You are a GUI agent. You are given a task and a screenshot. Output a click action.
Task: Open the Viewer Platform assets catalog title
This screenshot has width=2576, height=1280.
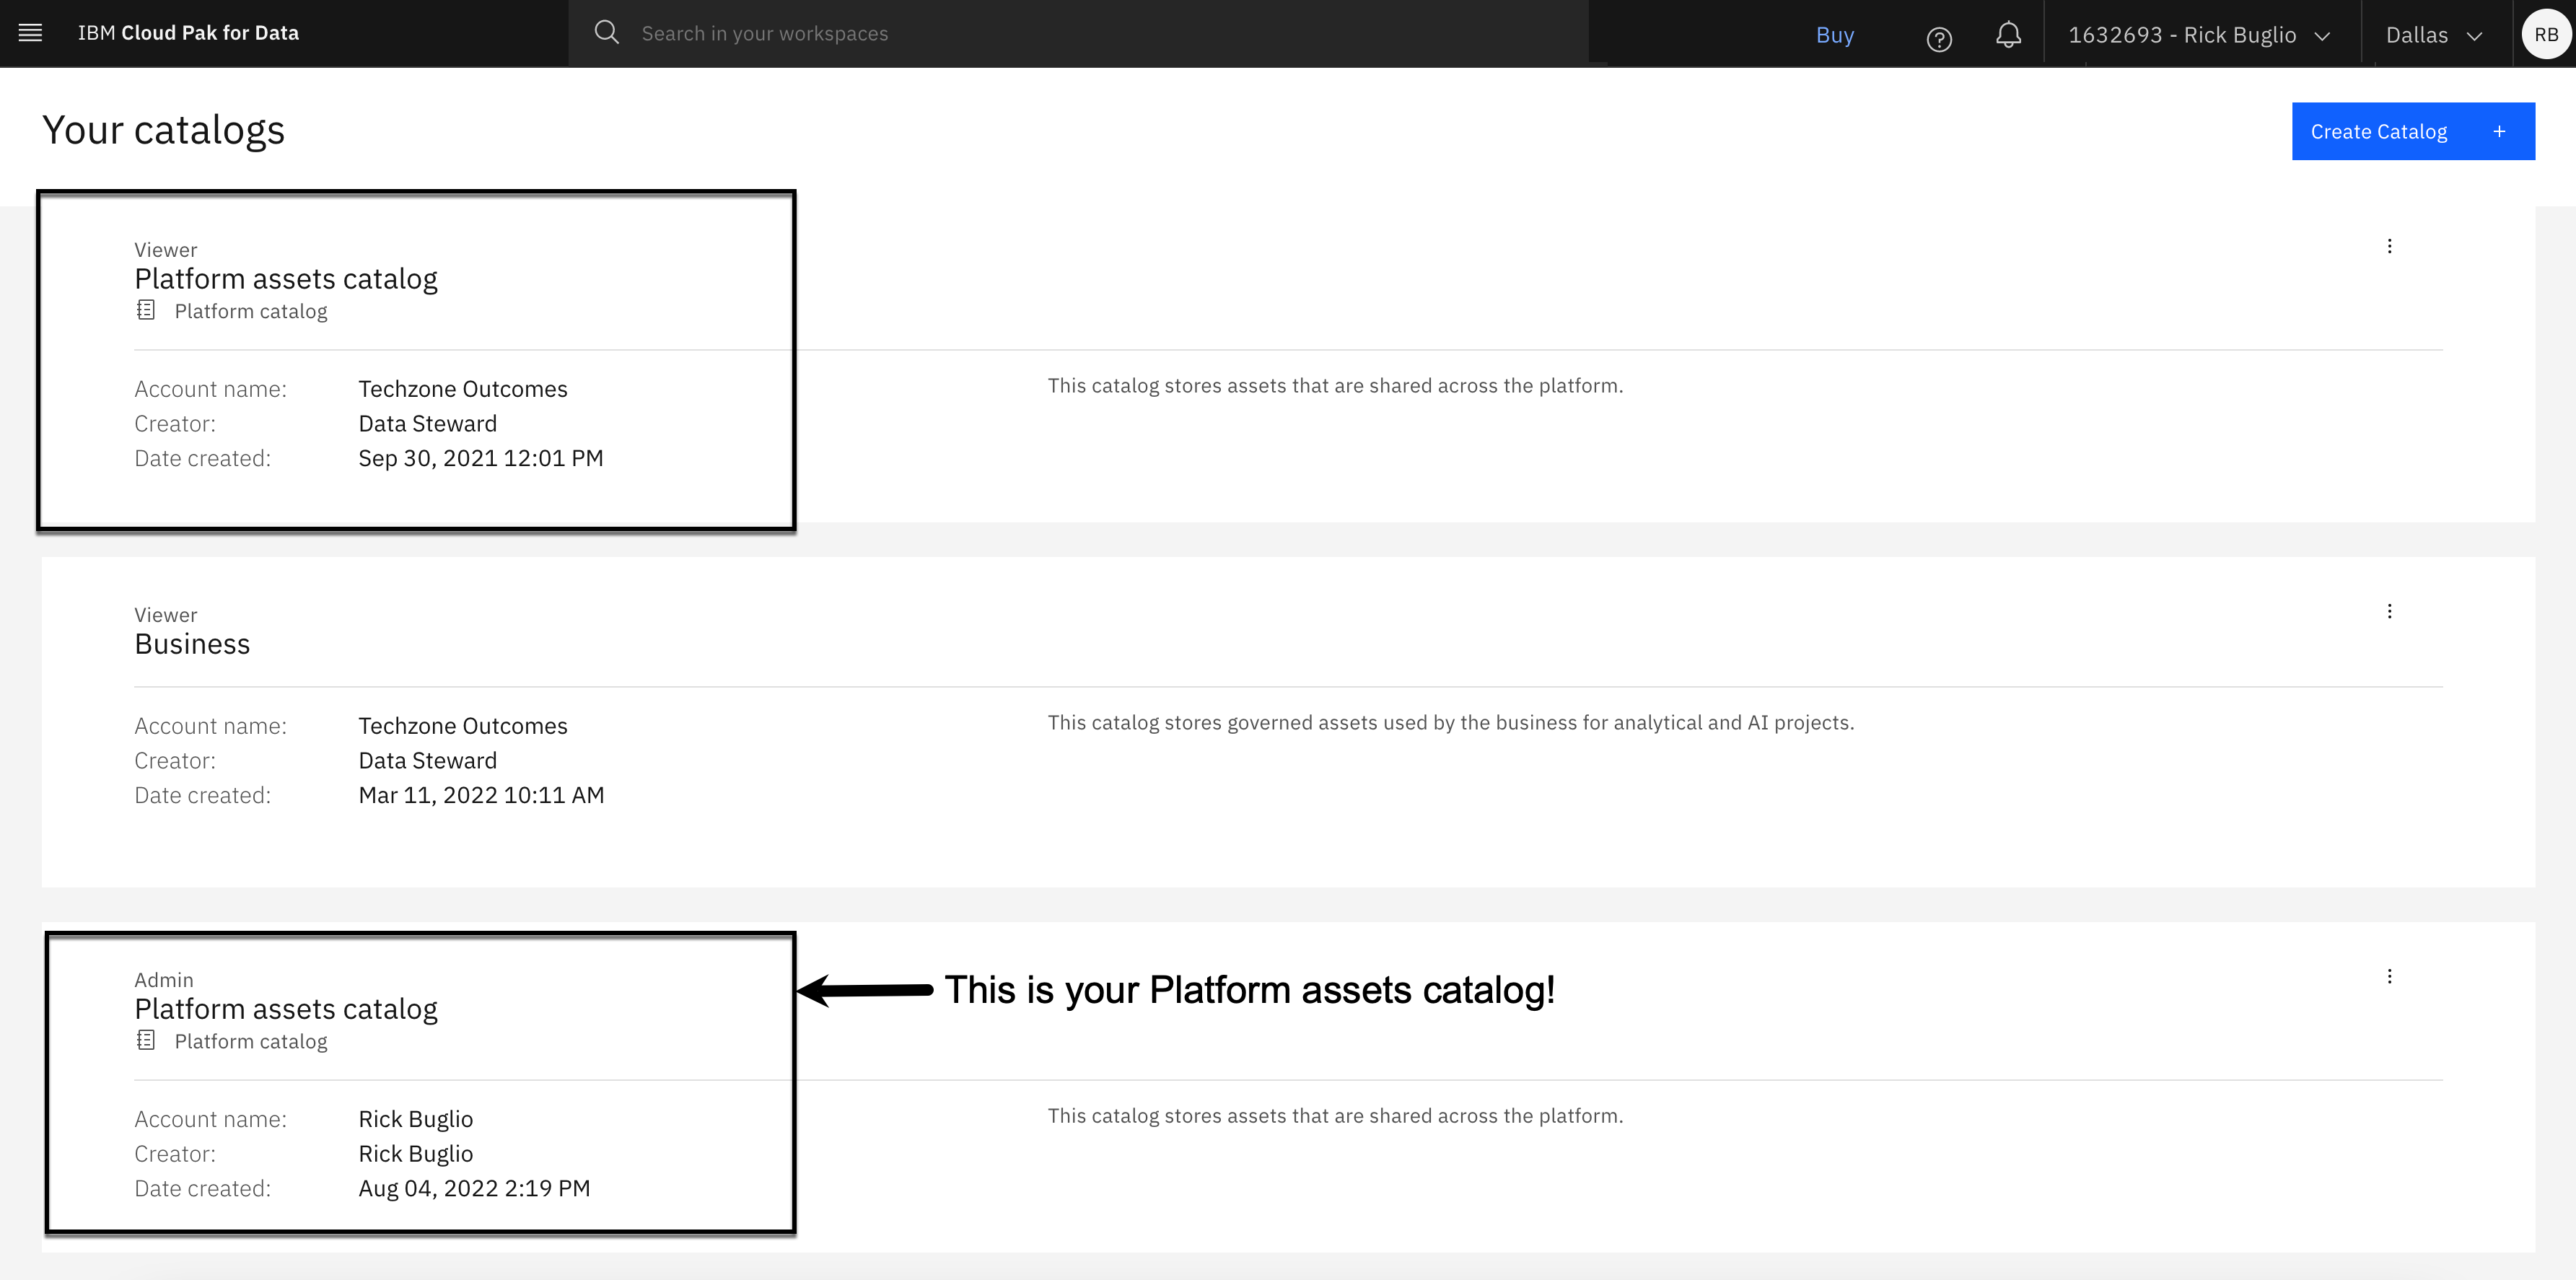click(x=286, y=279)
